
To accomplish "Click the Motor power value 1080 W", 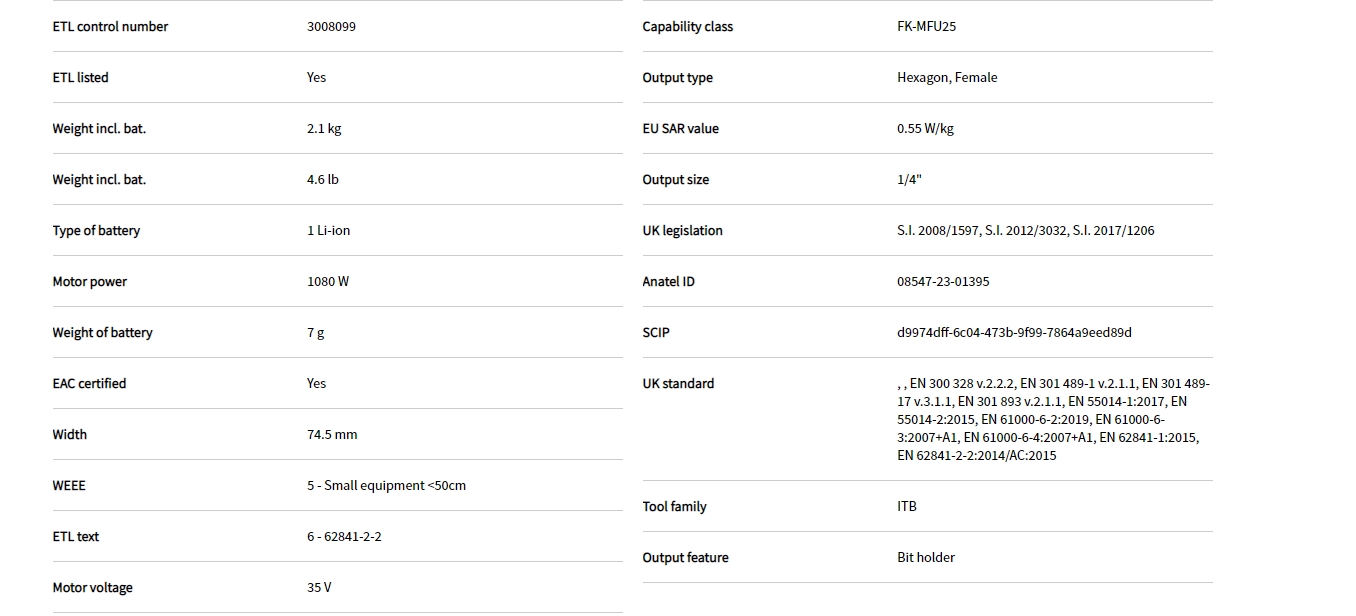I will pyautogui.click(x=328, y=282).
